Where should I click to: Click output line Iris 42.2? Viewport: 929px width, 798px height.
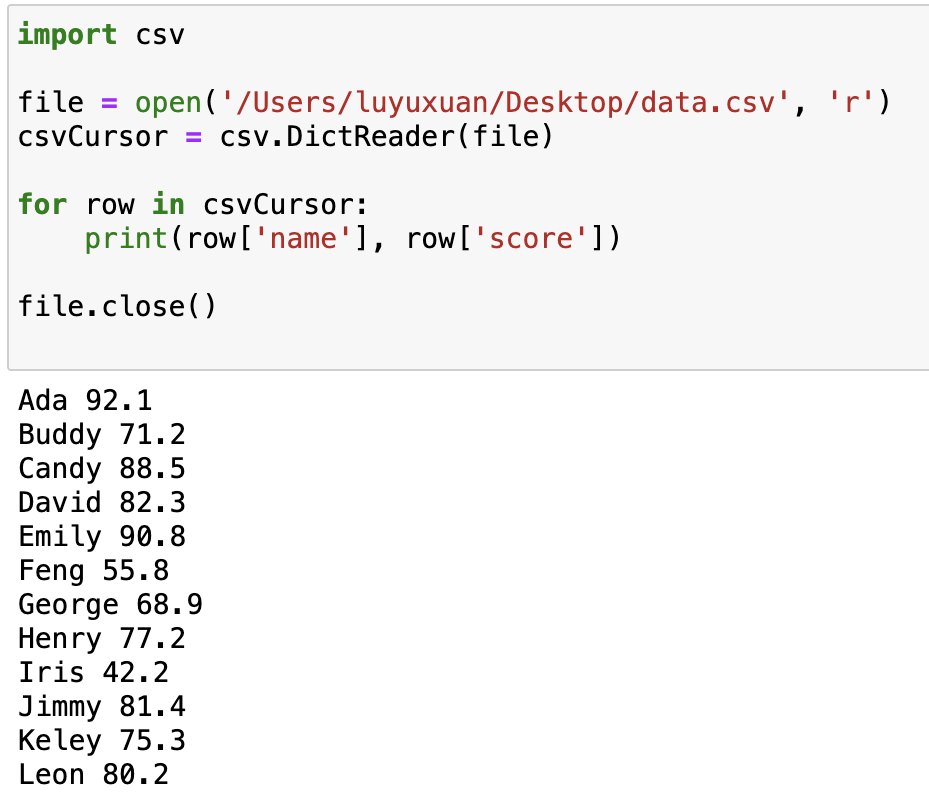[x=94, y=673]
